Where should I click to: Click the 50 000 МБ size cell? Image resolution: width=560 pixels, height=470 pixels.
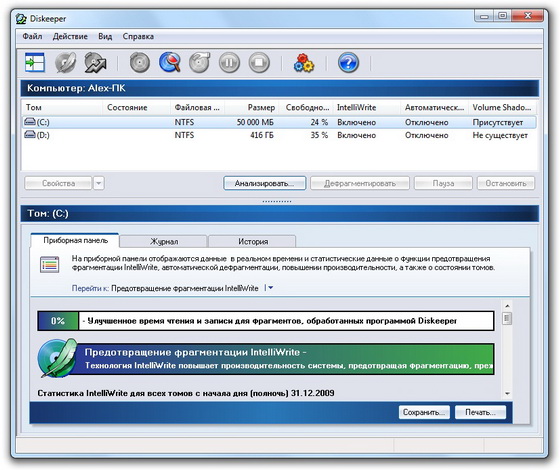coord(255,122)
